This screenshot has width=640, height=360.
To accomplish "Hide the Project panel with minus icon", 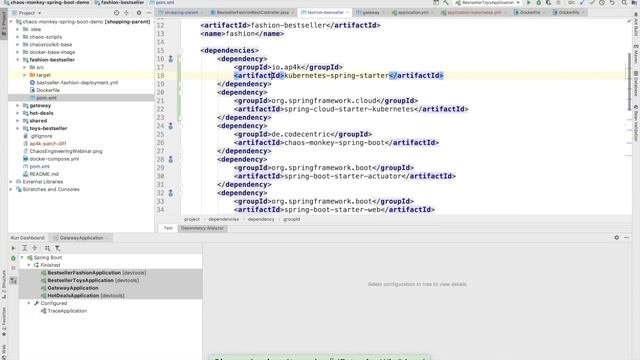I will (149, 13).
